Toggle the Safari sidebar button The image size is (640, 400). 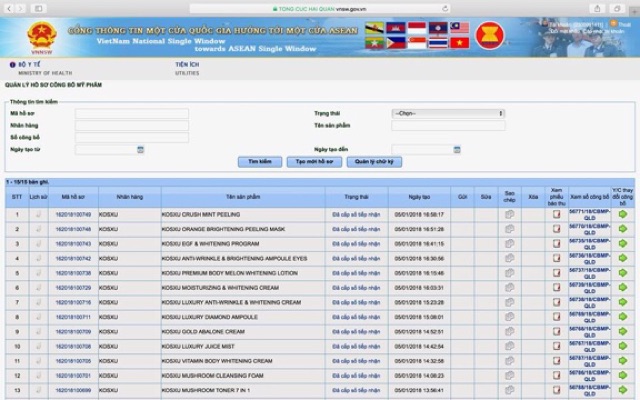[38, 9]
